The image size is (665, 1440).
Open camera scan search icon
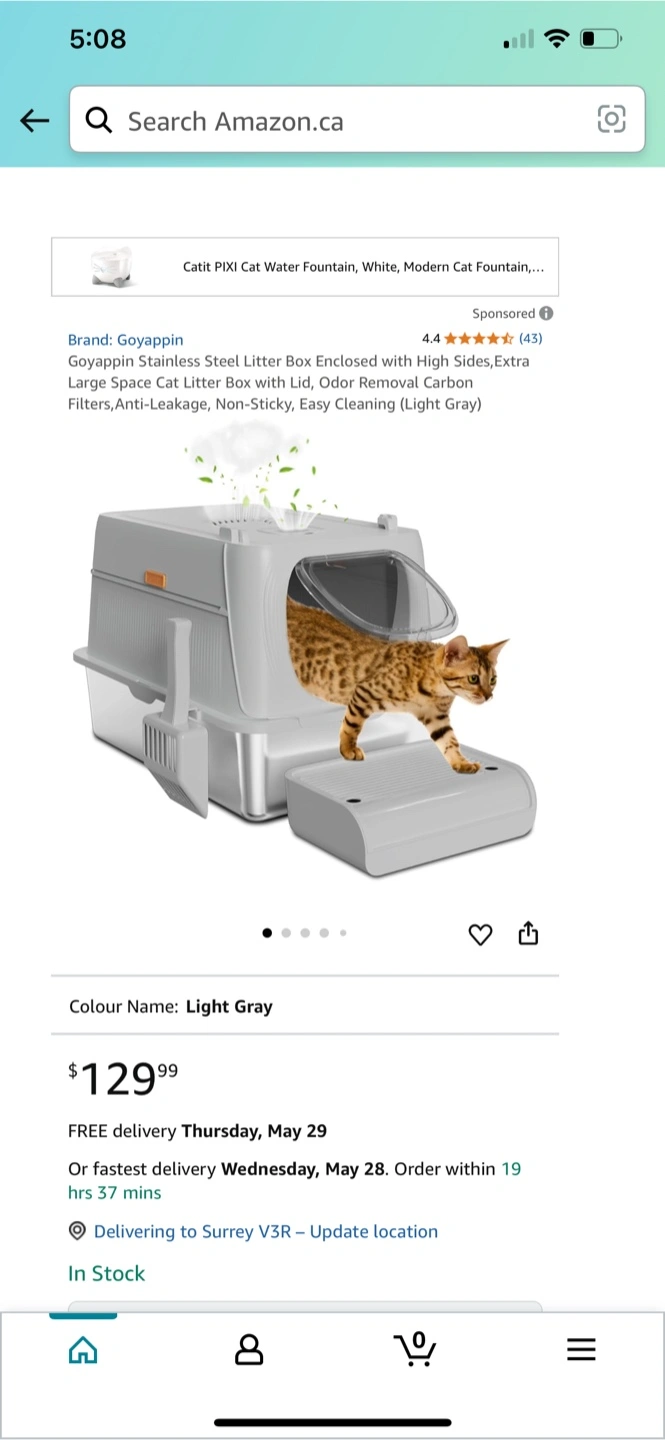[611, 120]
